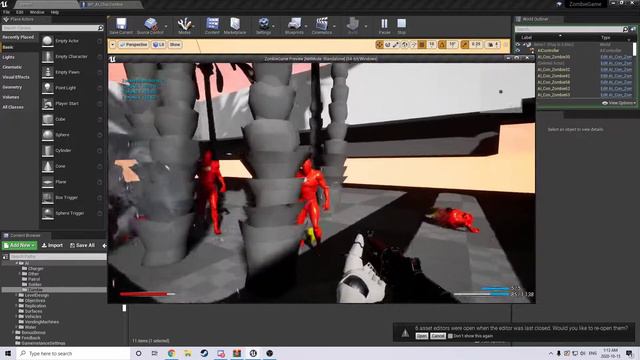Select the Point Light placement icon
This screenshot has height=360, width=640.
coord(48,88)
